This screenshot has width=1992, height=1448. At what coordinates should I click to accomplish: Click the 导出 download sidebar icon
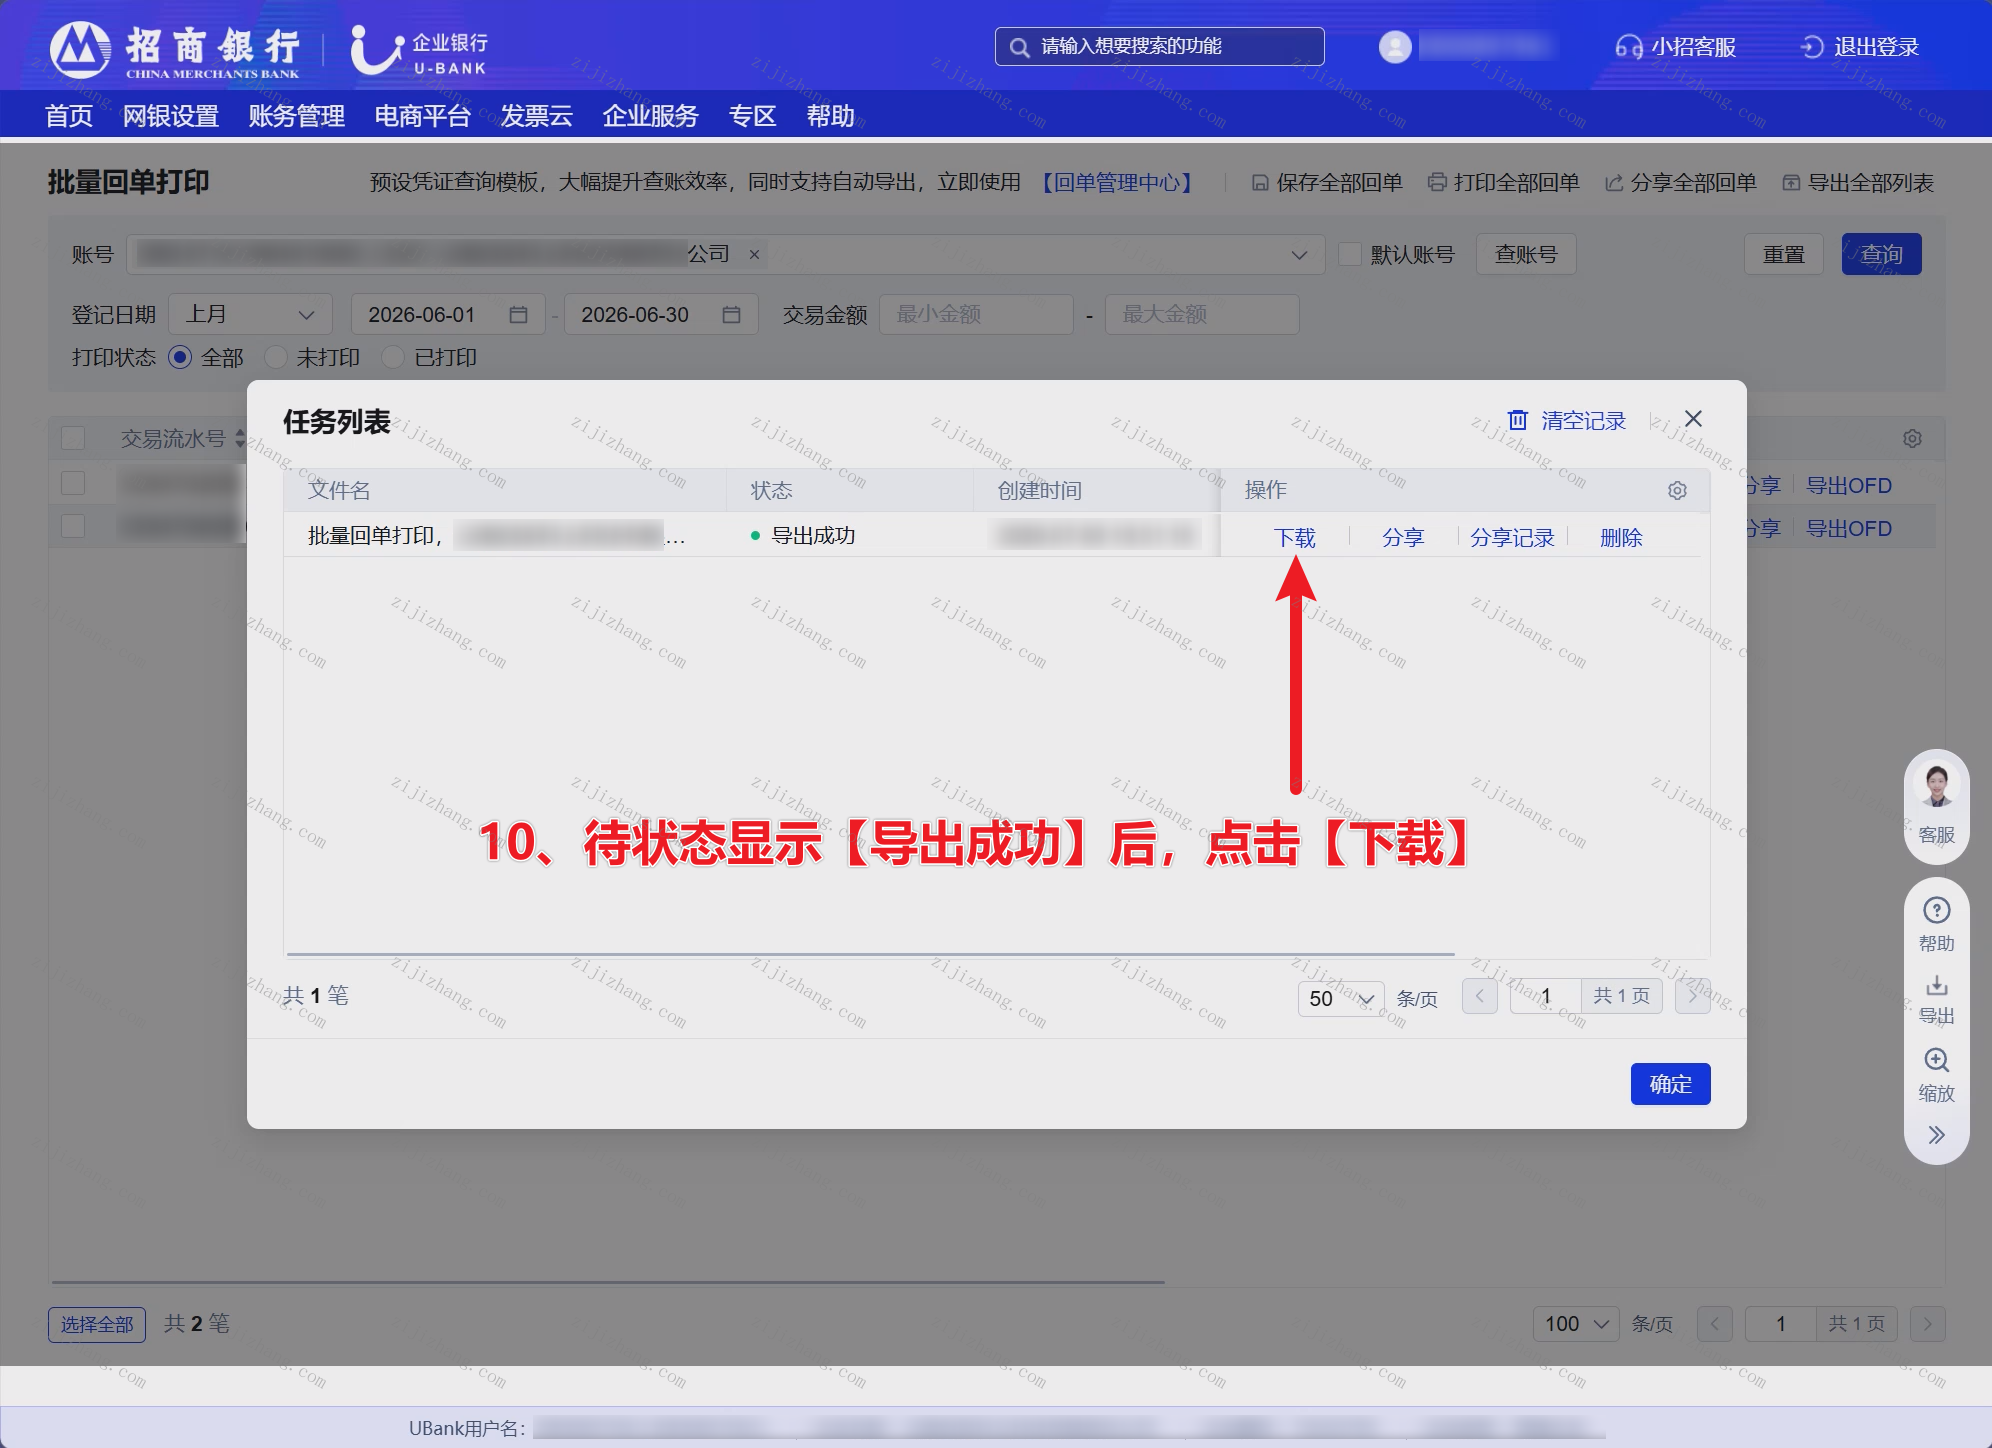click(1936, 986)
